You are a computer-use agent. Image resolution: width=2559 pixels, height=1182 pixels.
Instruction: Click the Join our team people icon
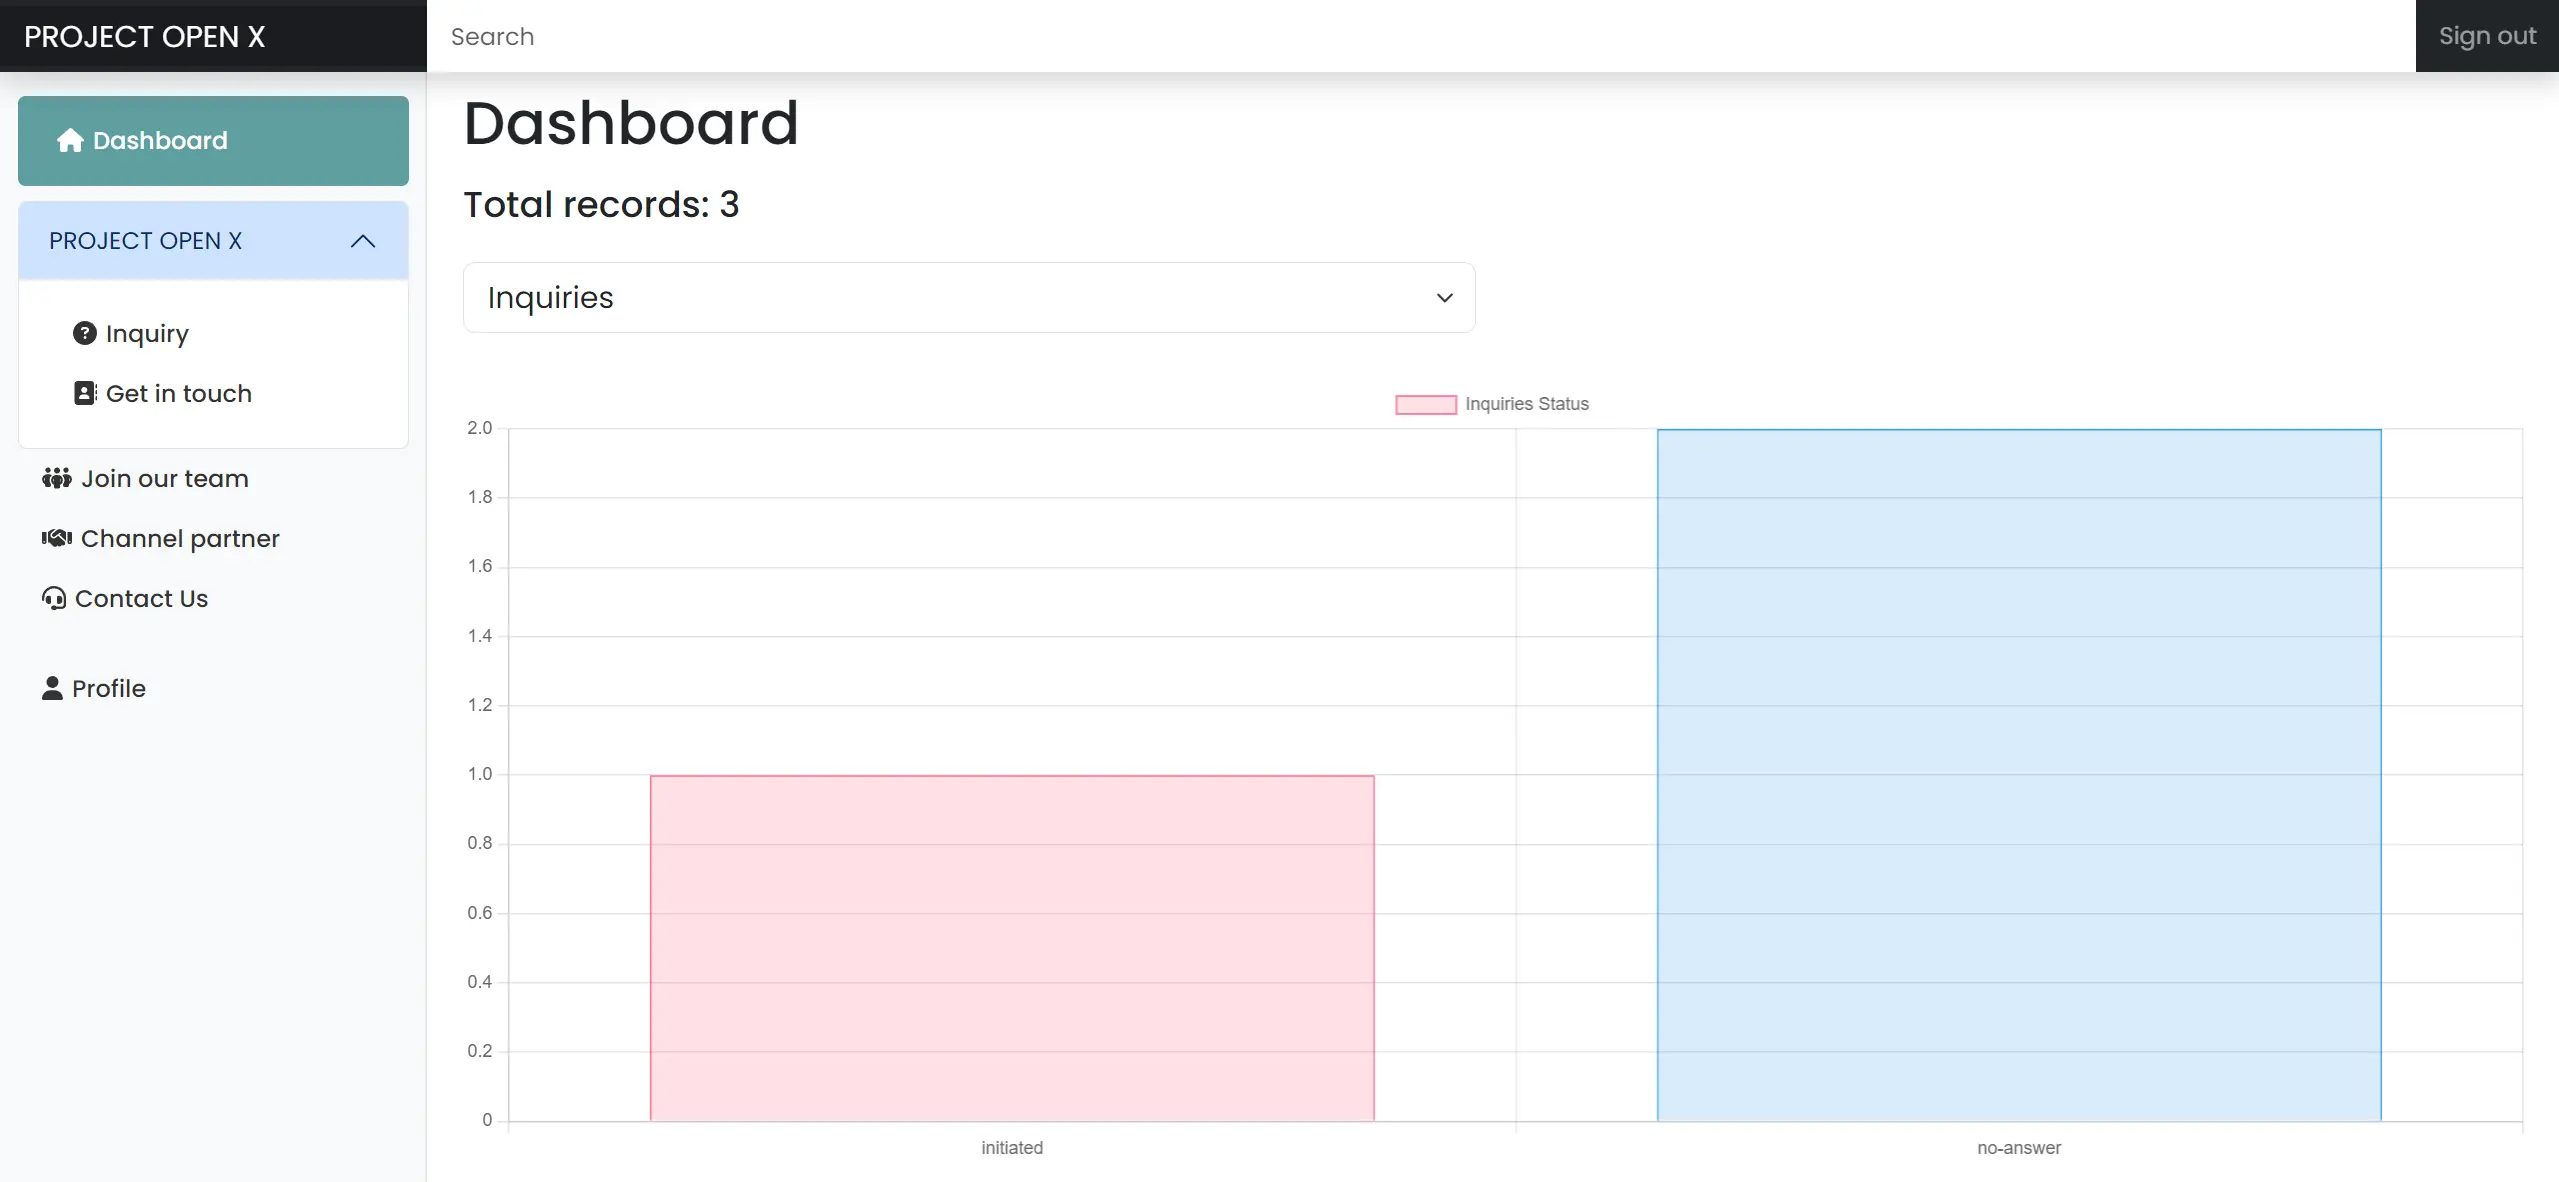(56, 478)
